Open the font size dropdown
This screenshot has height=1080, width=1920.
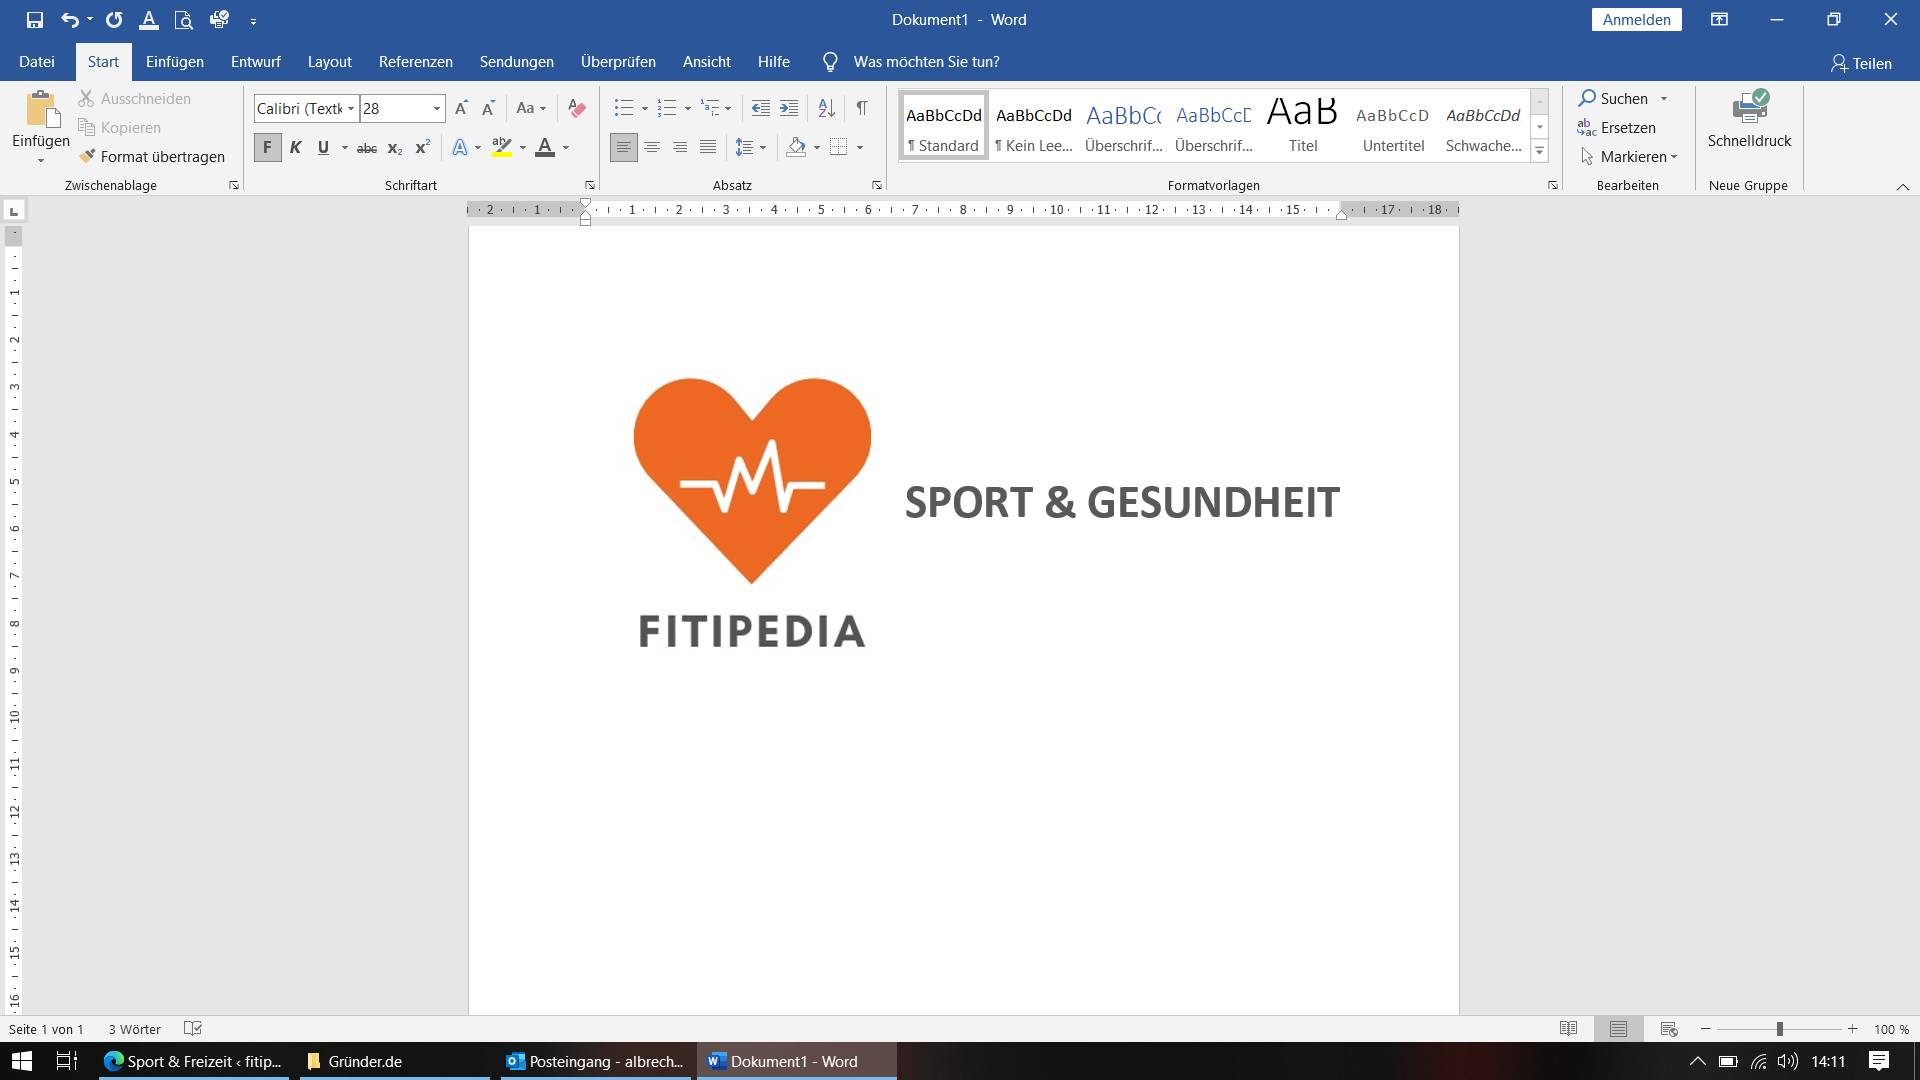437,108
